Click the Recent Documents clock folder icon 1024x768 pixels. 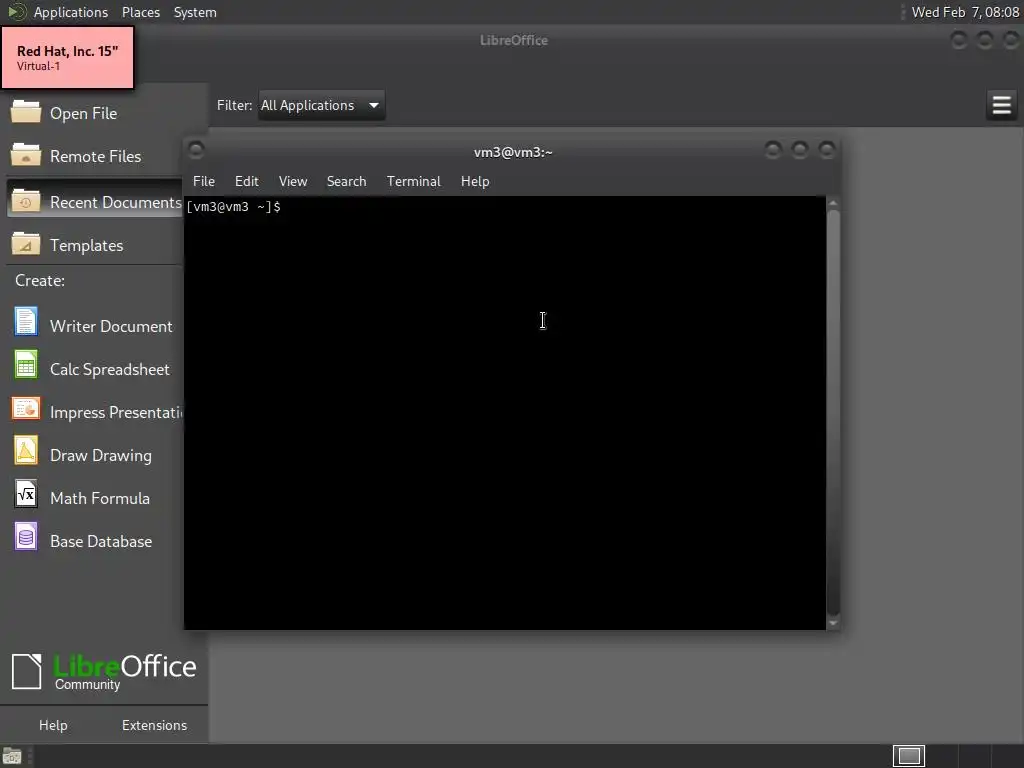(x=25, y=201)
